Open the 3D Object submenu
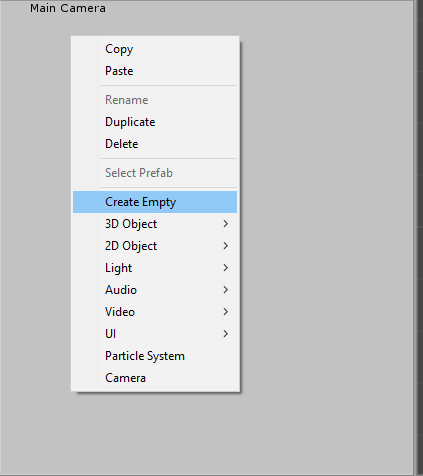423x476 pixels. 155,224
